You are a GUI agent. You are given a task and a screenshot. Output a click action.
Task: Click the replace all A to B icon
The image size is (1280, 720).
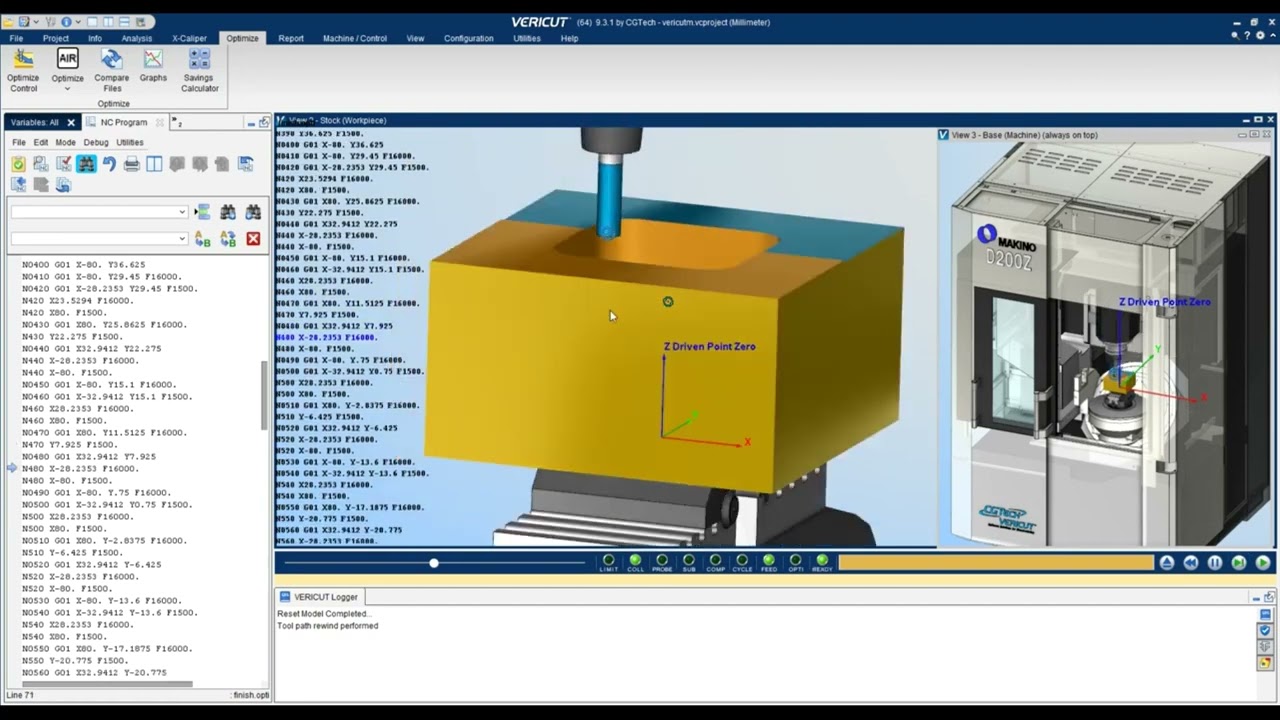pos(228,238)
